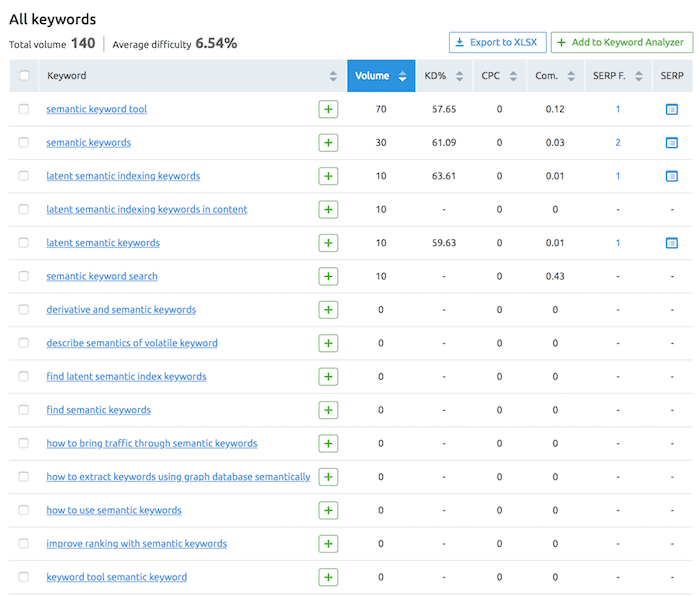The width and height of the screenshot is (700, 596).
Task: Check the box for 'semantic keyword search'
Action: point(24,276)
